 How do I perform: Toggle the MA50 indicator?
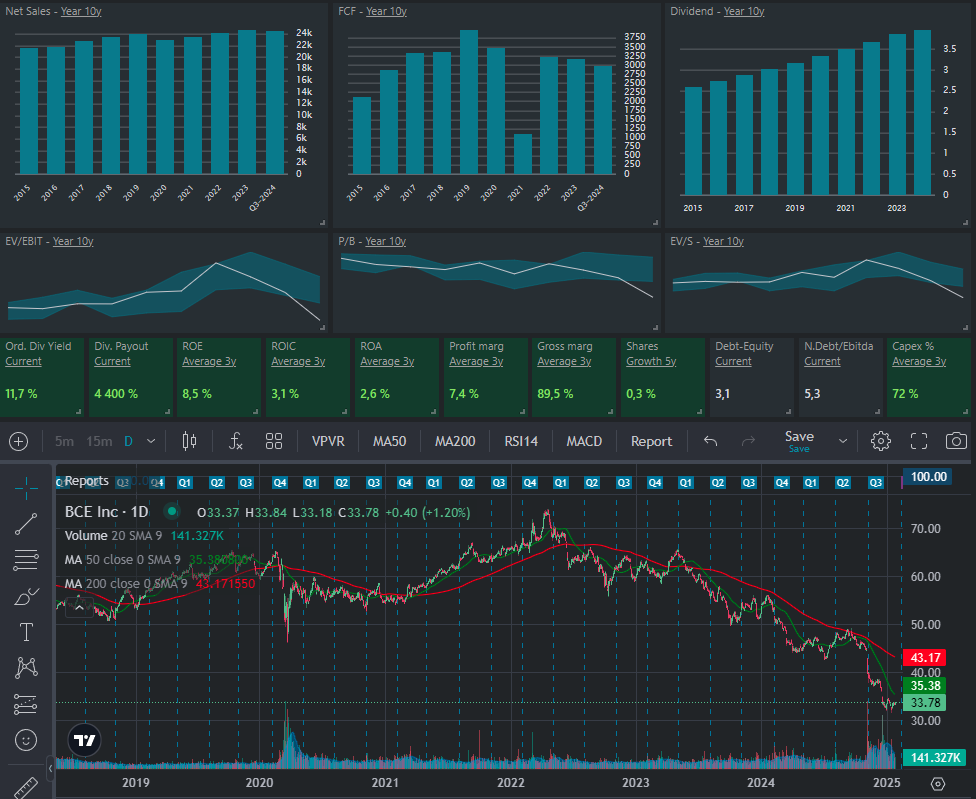[x=389, y=441]
